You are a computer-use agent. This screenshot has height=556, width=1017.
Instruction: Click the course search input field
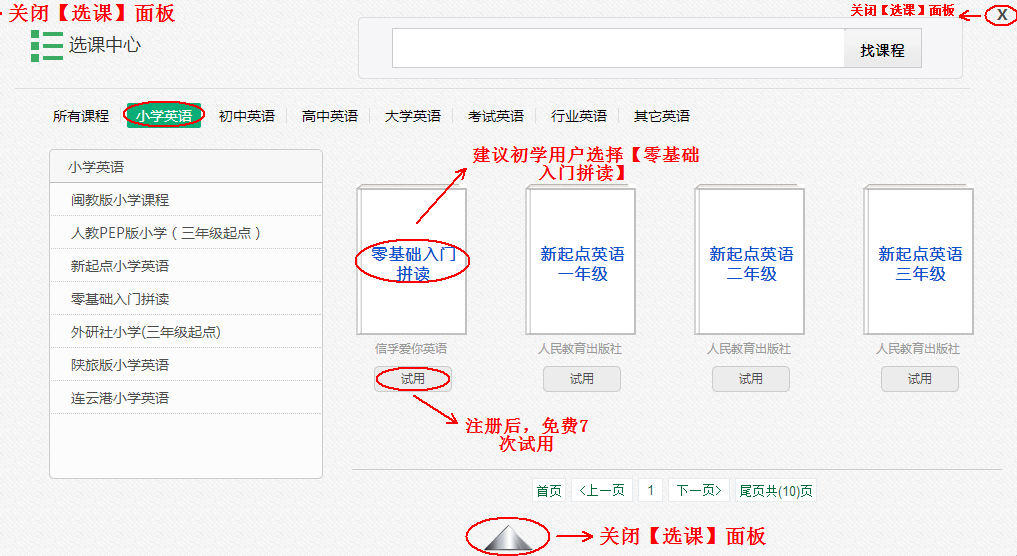[617, 49]
